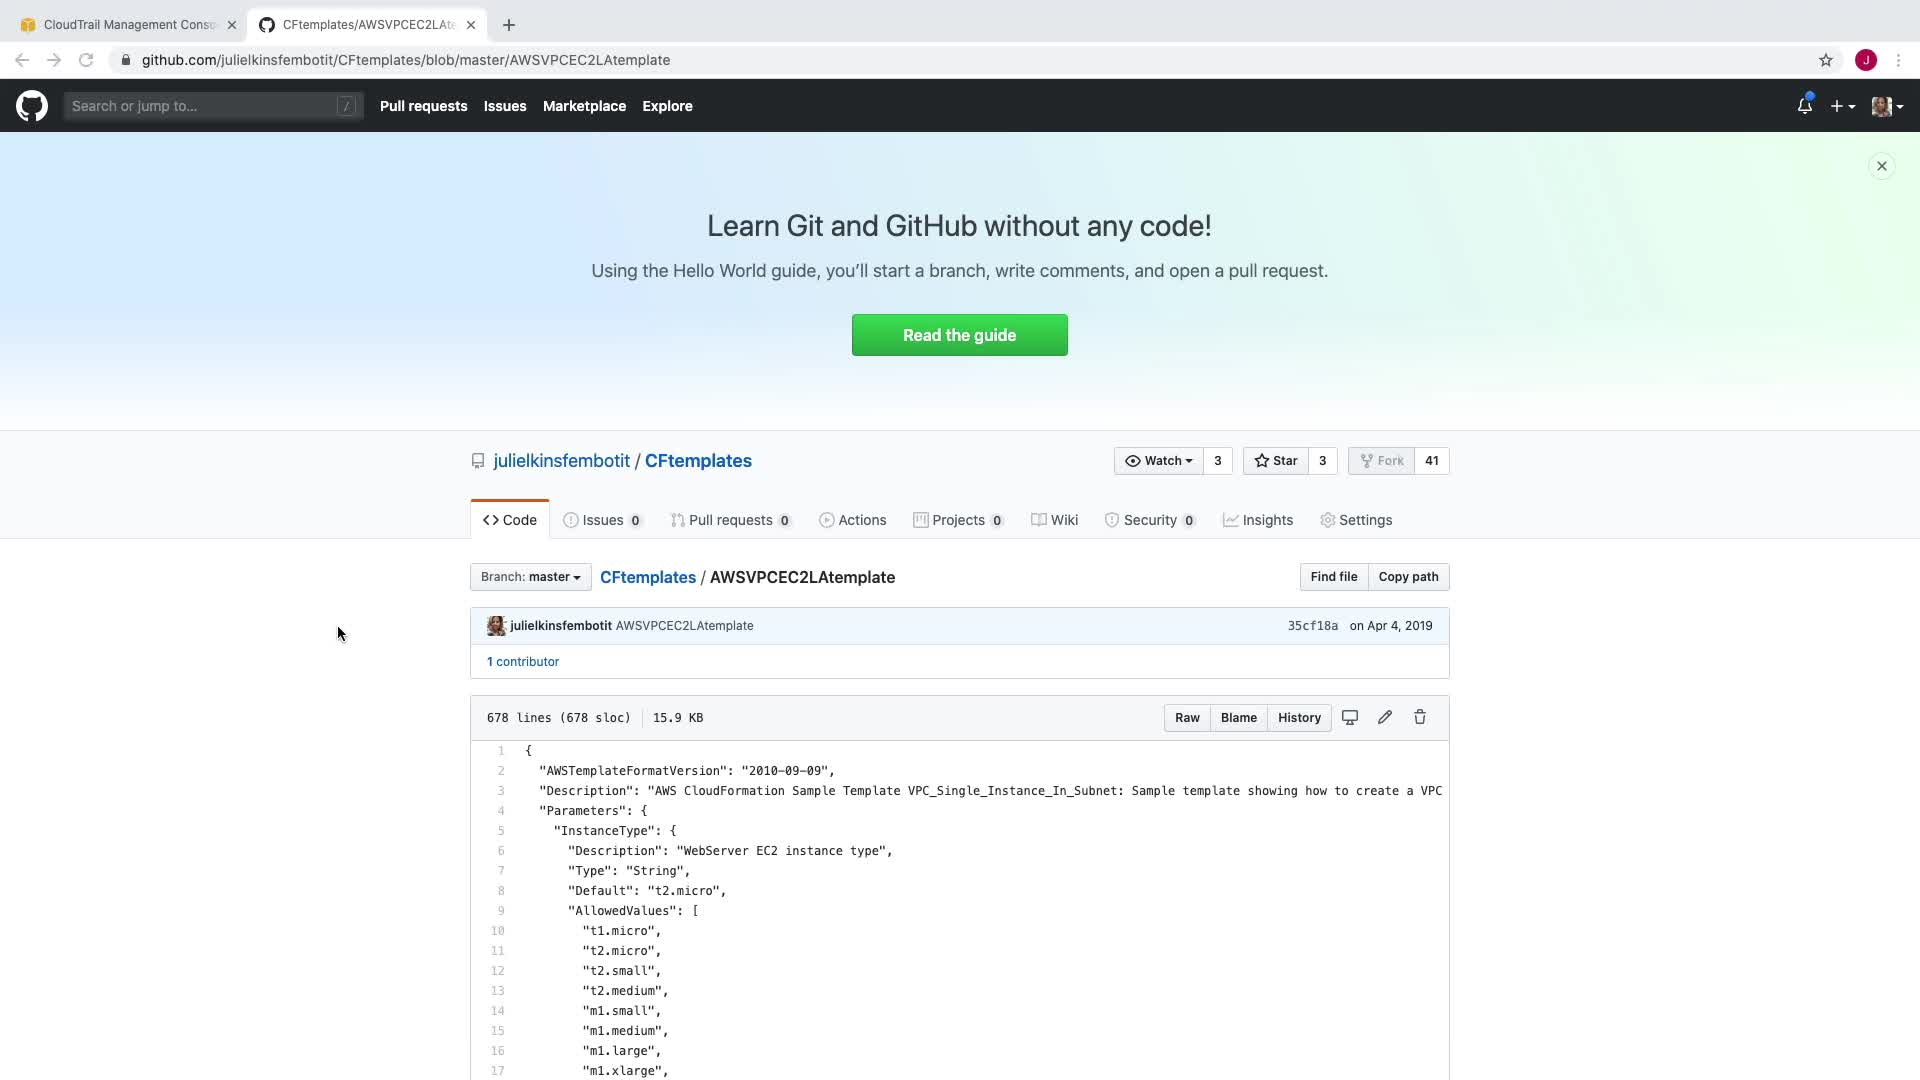Screen dimensions: 1920x1080
Task: Open a new browser tab
Action: tap(509, 25)
